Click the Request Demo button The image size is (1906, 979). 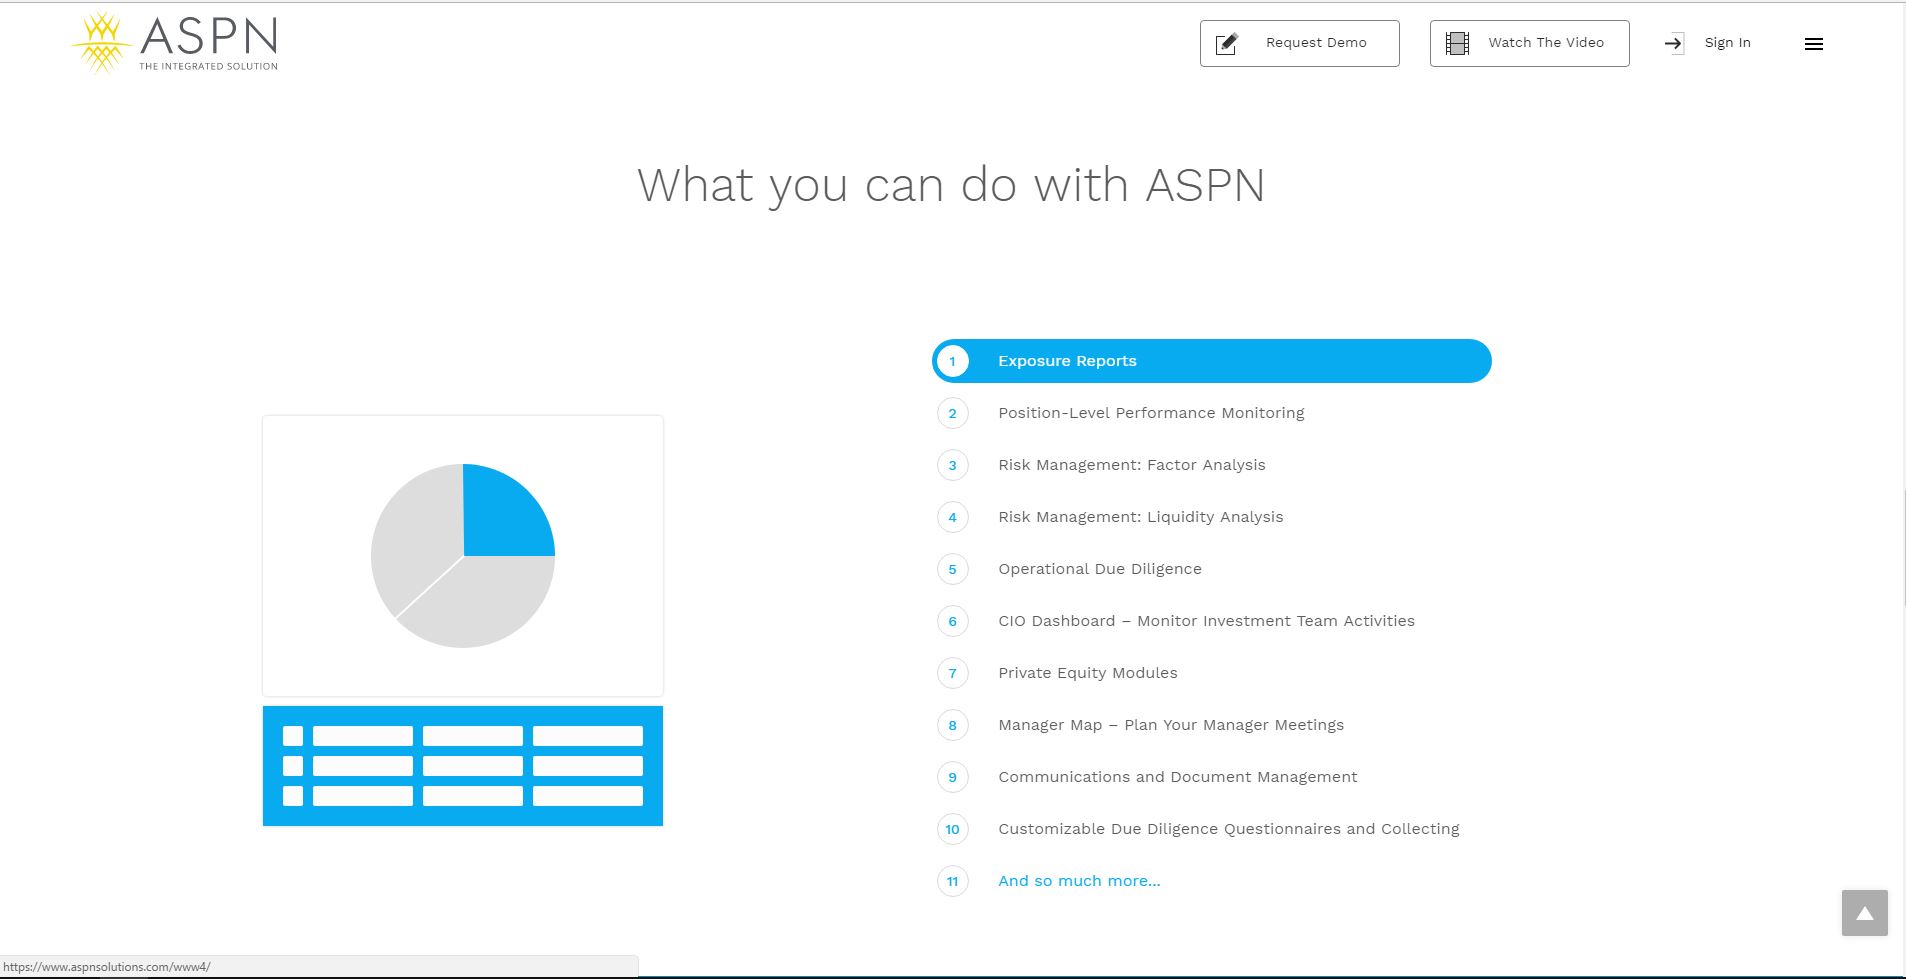1299,43
